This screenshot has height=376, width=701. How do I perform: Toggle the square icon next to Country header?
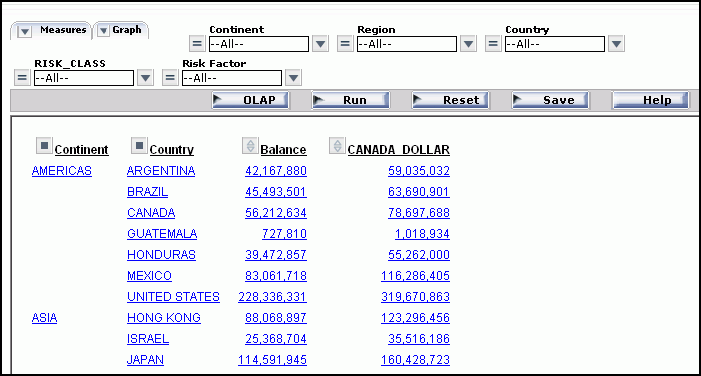click(x=139, y=146)
